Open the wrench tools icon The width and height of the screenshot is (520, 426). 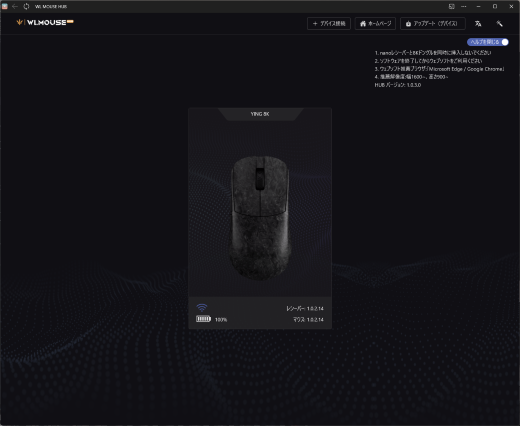pyautogui.click(x=499, y=24)
